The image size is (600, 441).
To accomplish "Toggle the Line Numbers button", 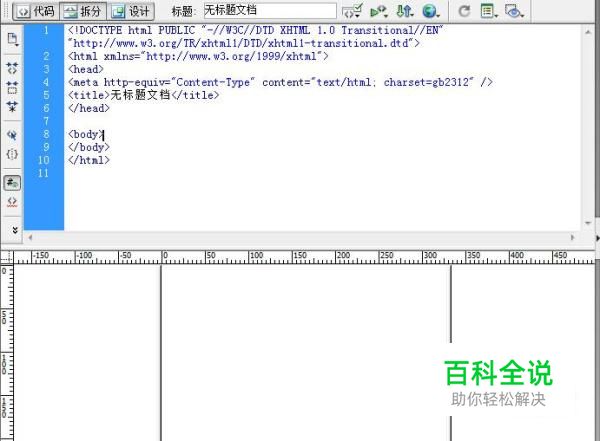I will (12, 183).
